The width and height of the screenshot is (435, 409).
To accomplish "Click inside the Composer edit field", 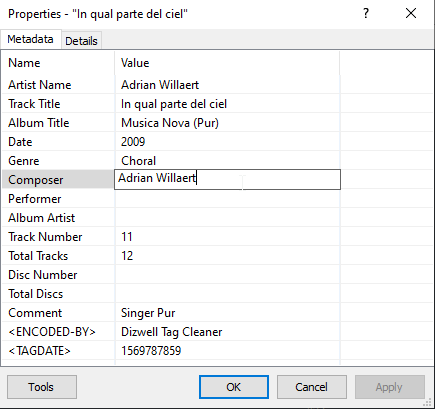I will coord(227,179).
